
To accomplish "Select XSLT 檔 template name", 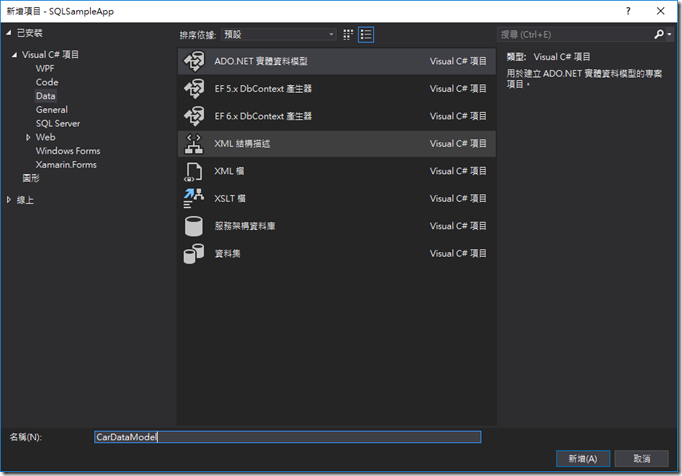I will click(x=230, y=199).
